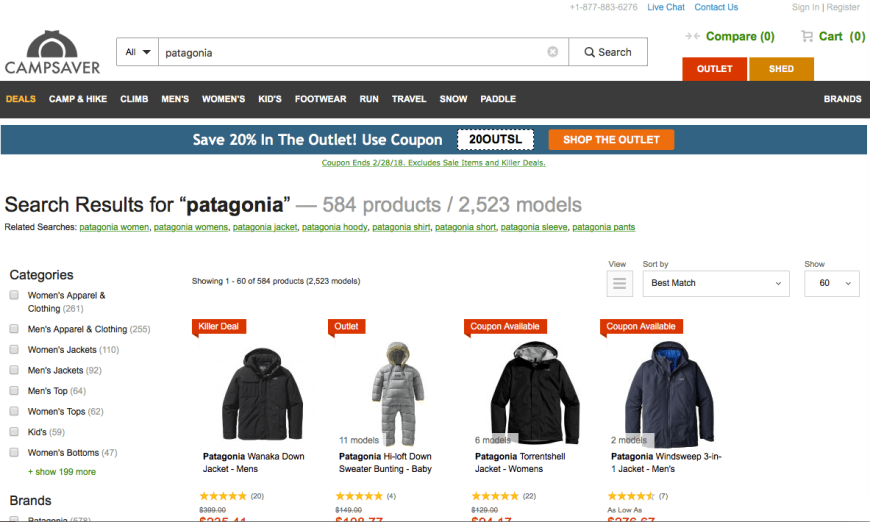This screenshot has width=870, height=522.
Task: Open related search patagonia hoody
Action: point(335,227)
